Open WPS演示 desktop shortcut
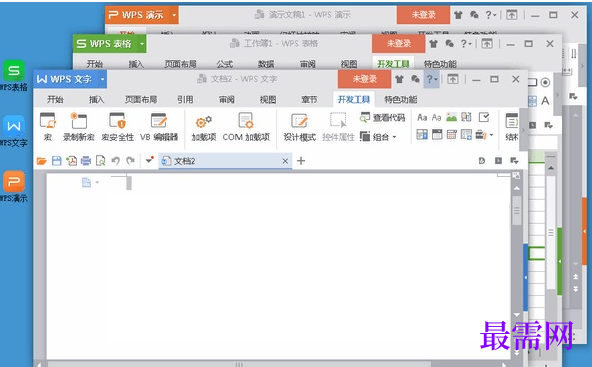This screenshot has height=367, width=592. click(14, 187)
